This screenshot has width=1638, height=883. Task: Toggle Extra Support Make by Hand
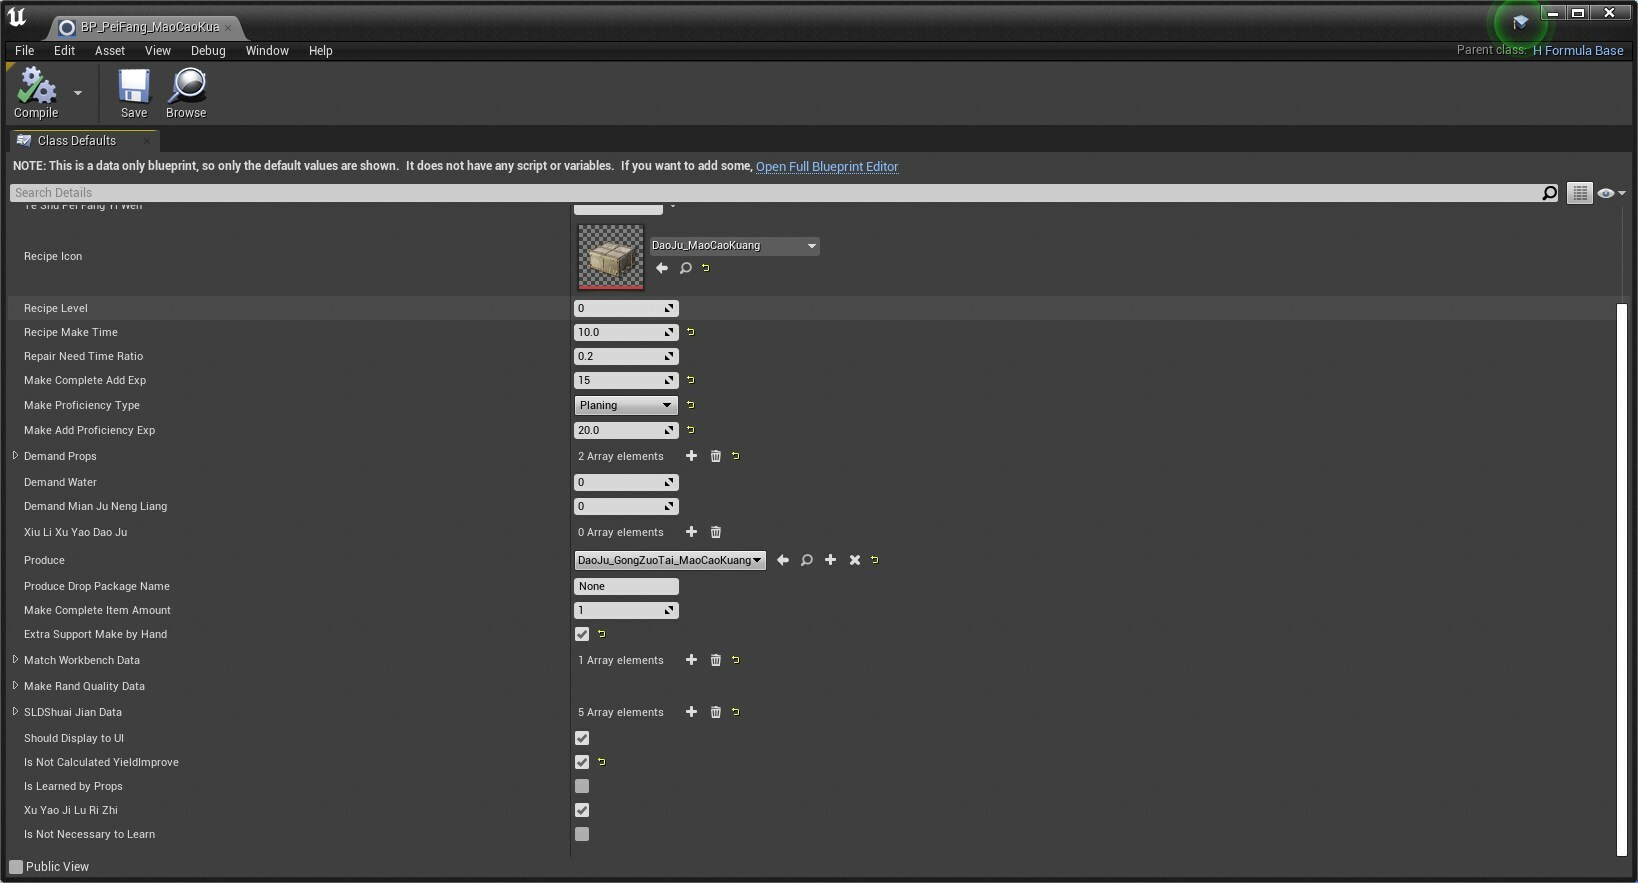coord(582,634)
